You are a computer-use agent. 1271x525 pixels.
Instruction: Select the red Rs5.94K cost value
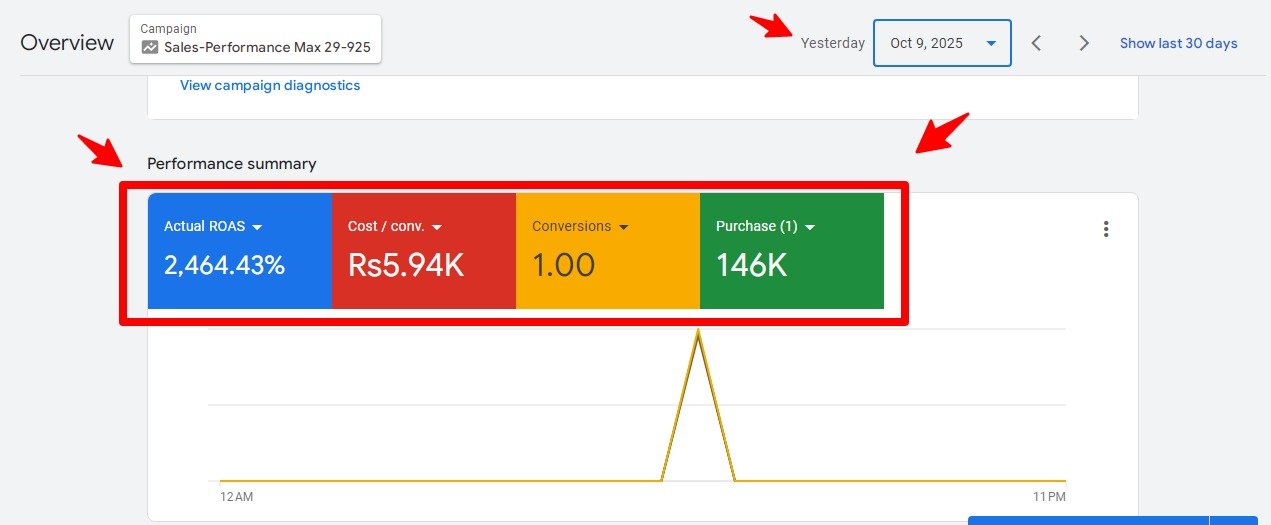click(406, 265)
